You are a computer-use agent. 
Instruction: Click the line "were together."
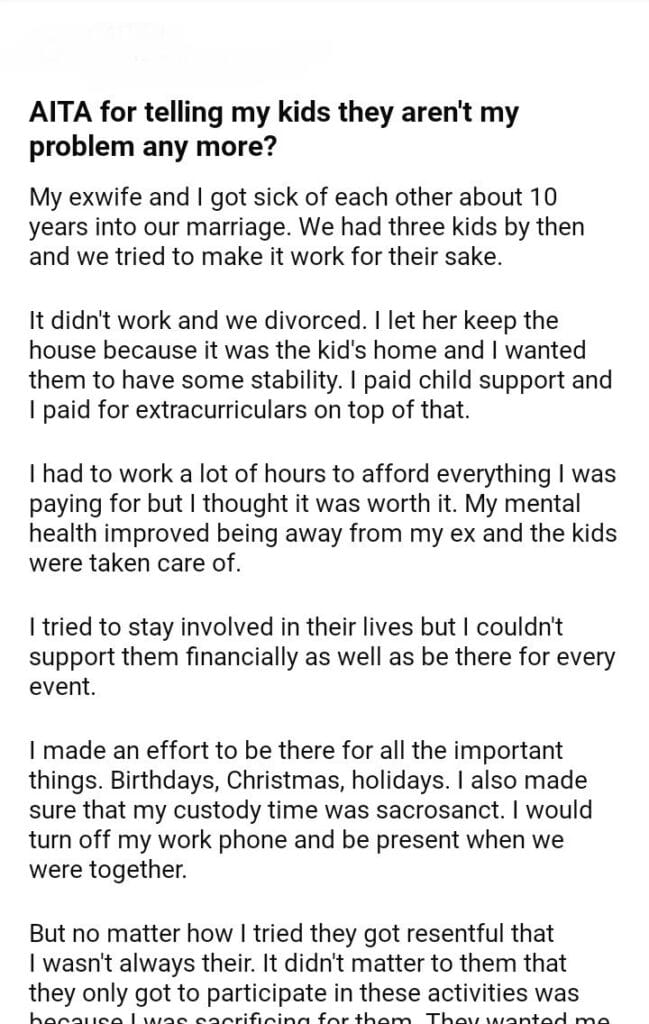pos(108,869)
